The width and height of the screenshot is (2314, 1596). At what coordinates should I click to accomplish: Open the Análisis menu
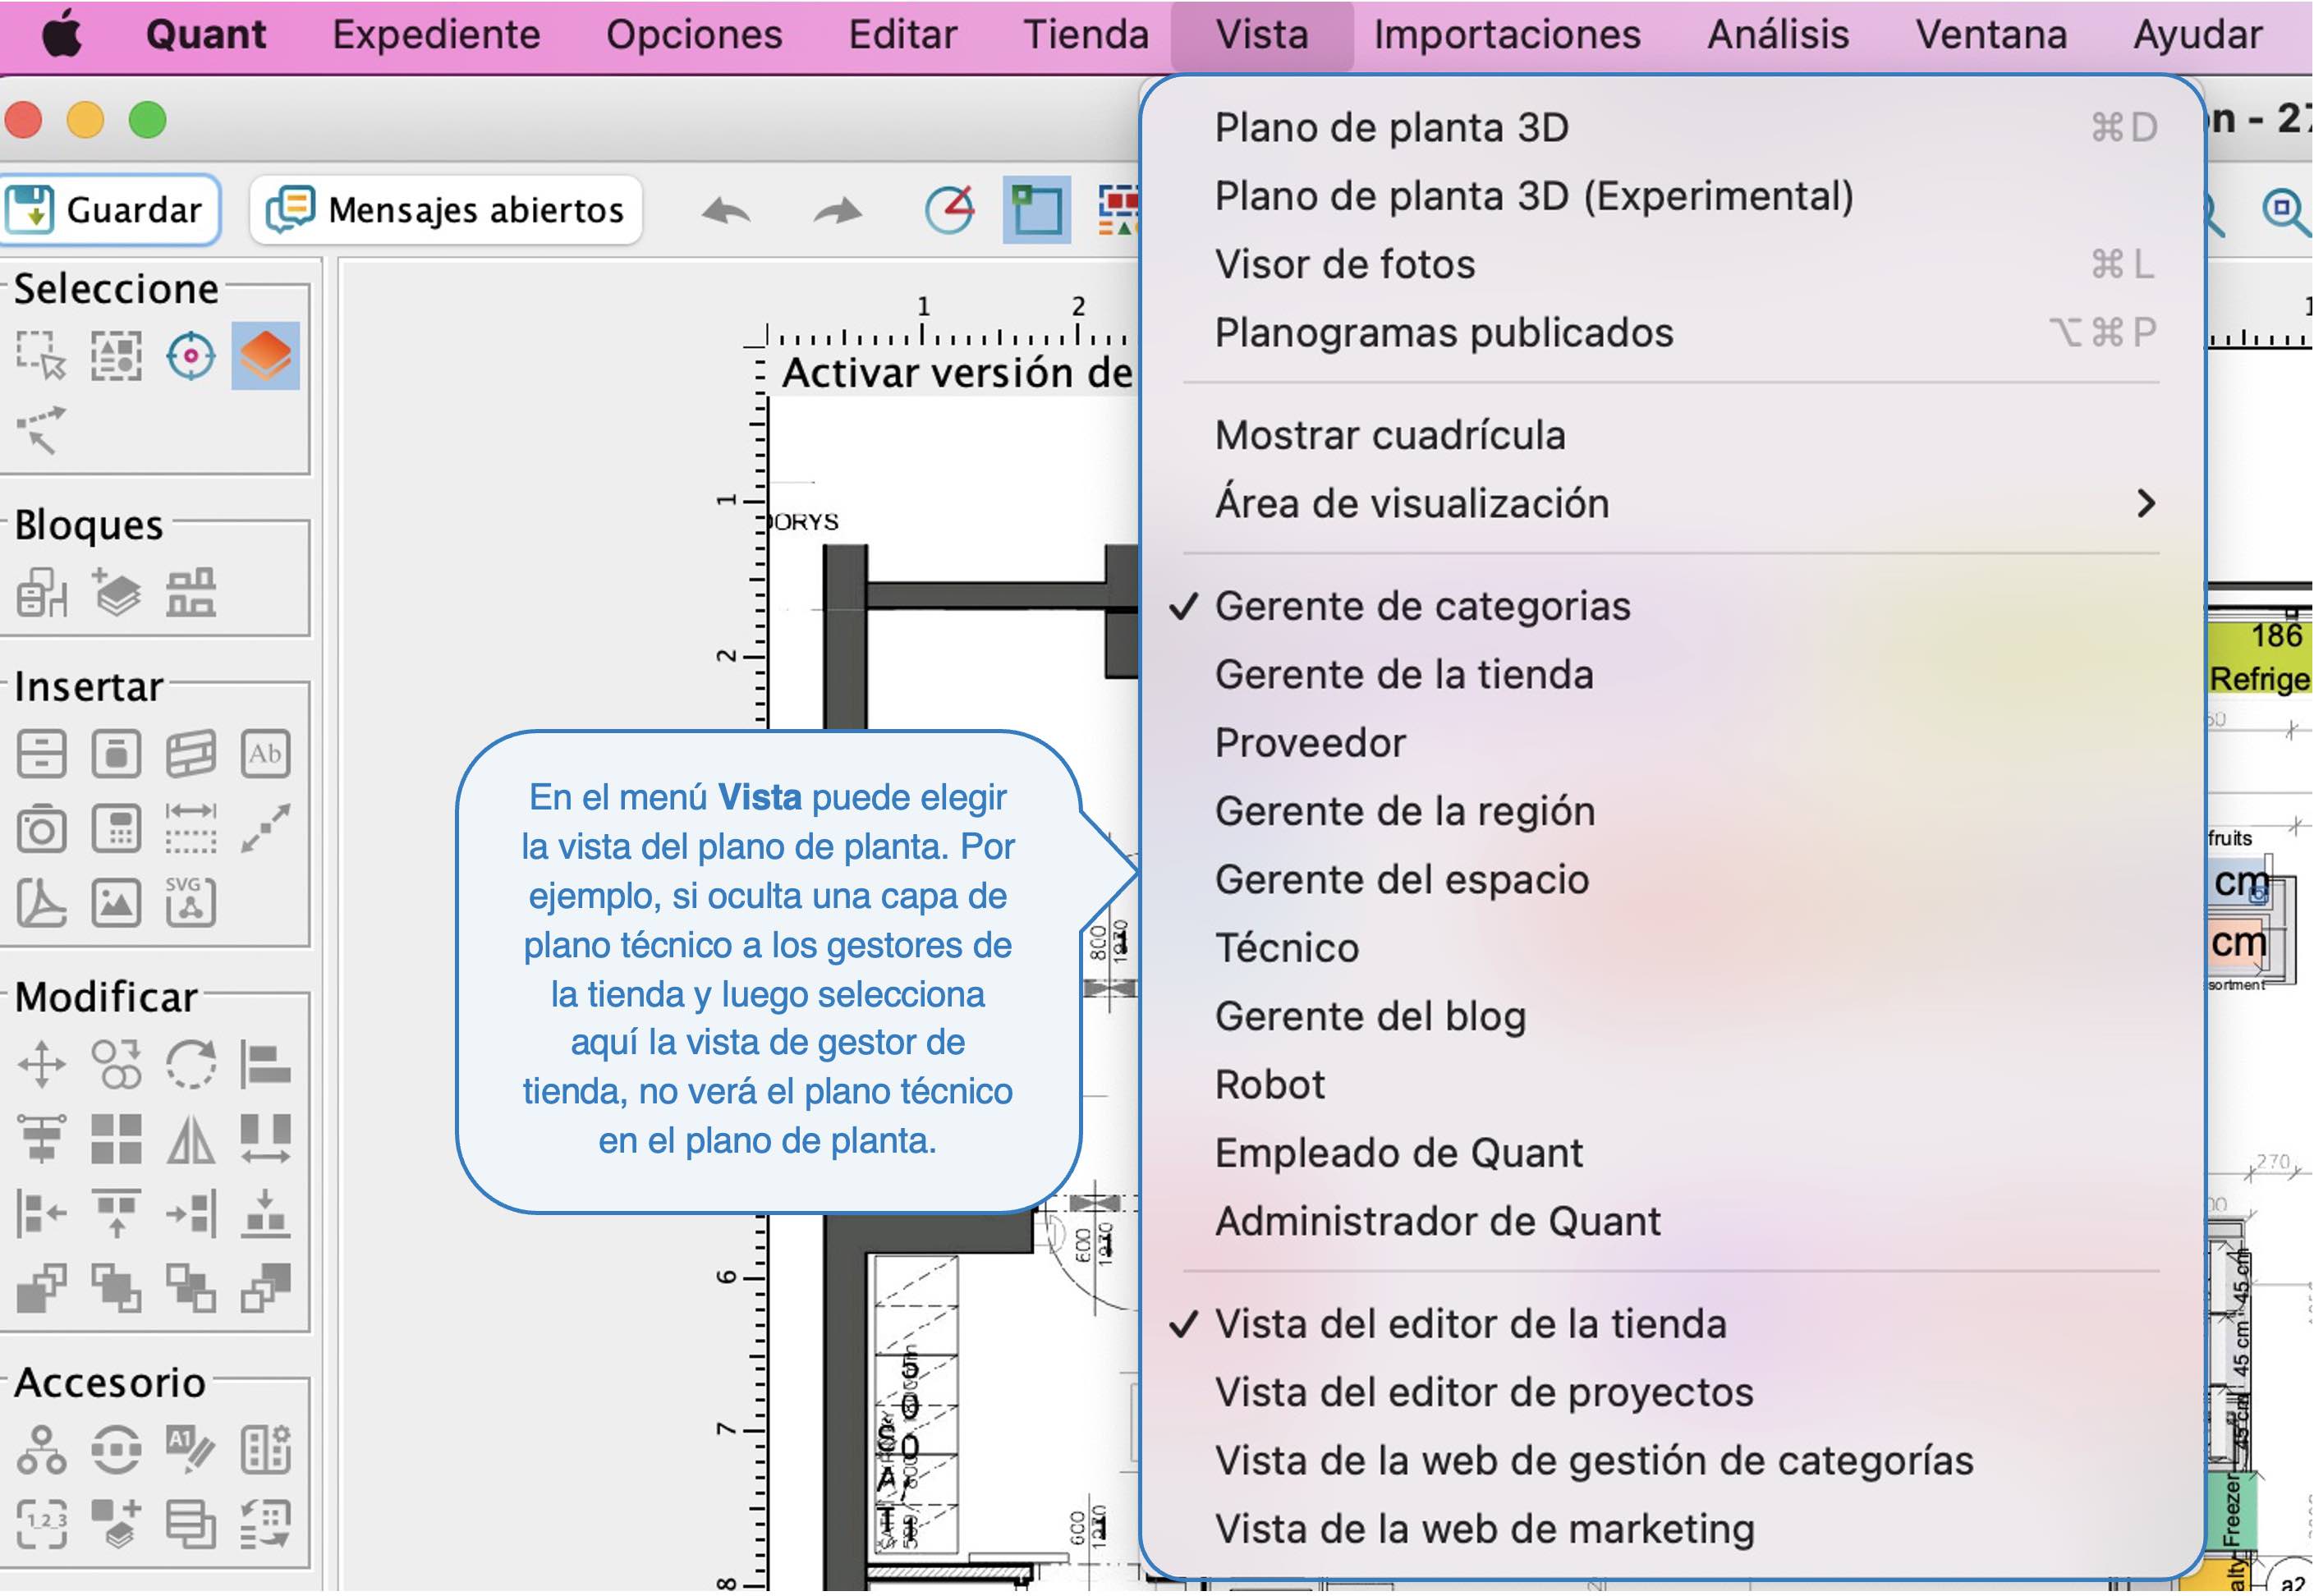pyautogui.click(x=1778, y=35)
